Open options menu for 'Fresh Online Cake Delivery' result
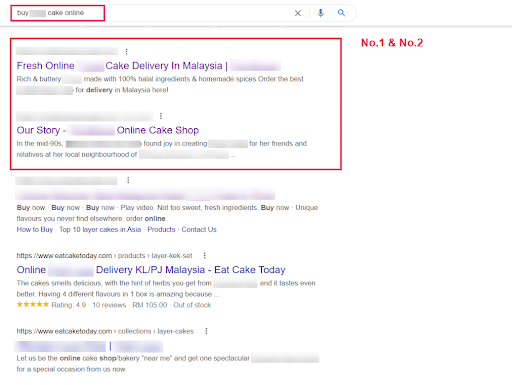The image size is (512, 385). (126, 51)
